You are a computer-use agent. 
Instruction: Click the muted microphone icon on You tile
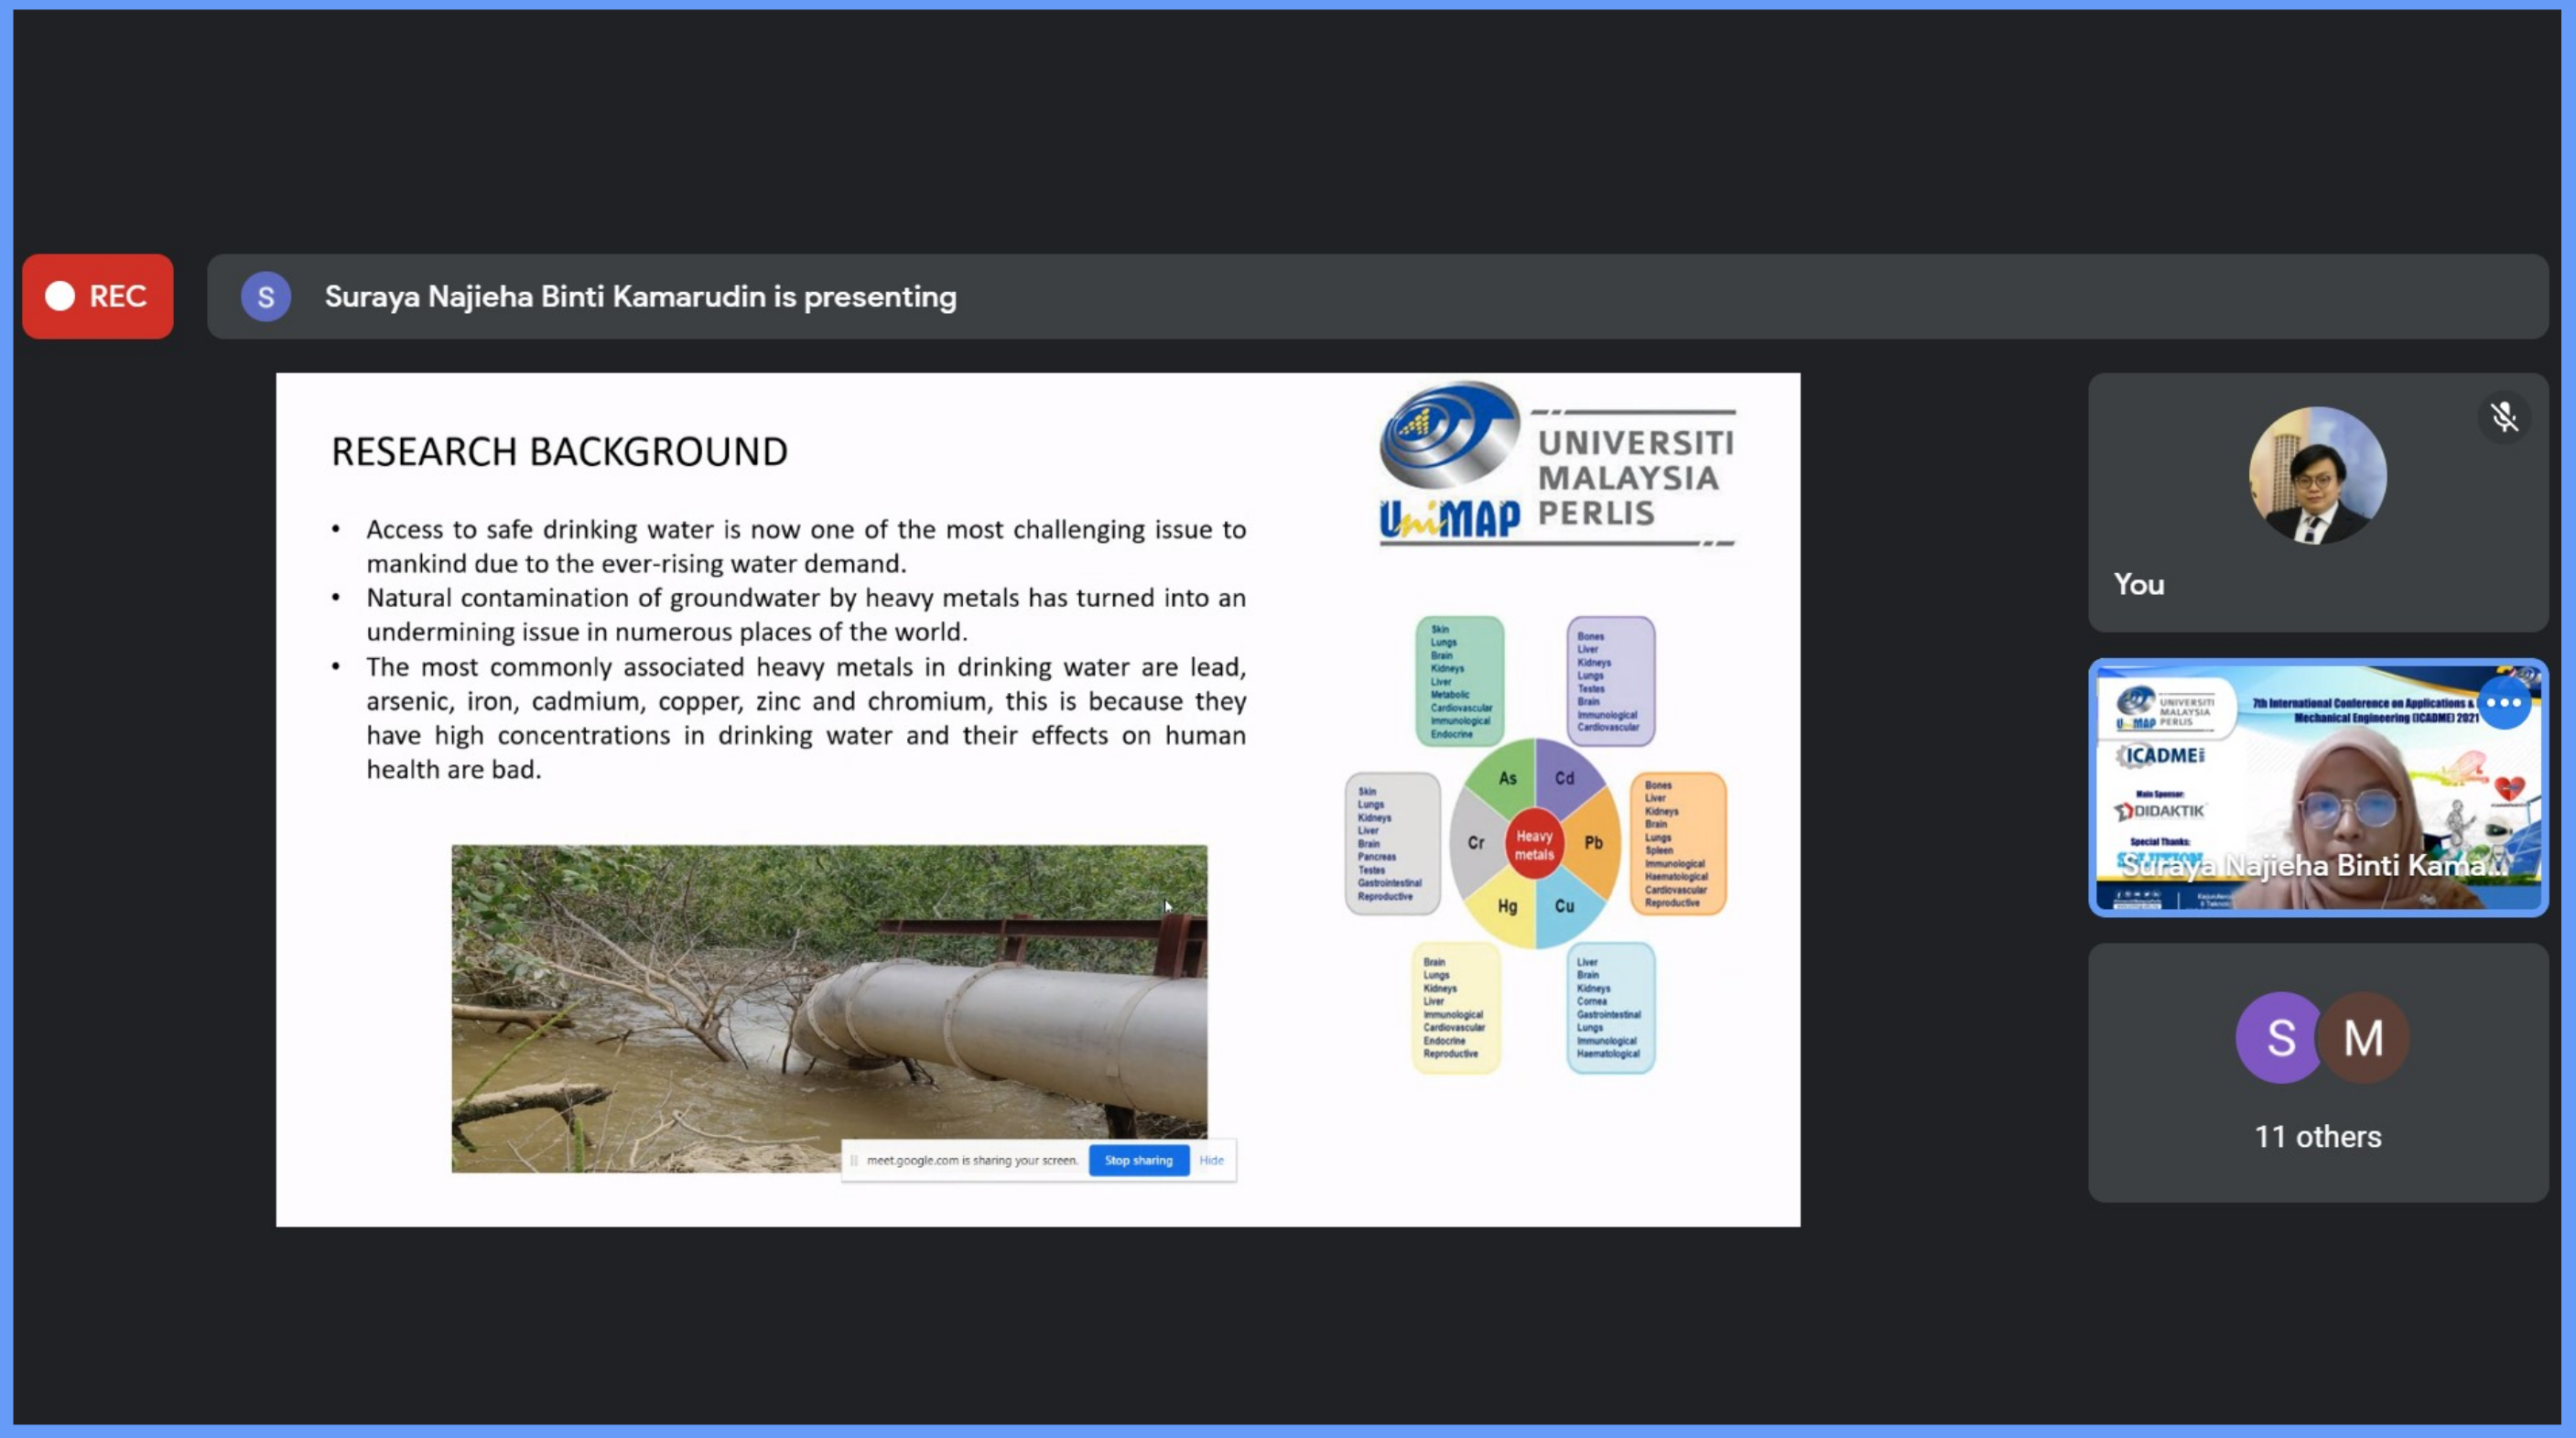coord(2503,417)
